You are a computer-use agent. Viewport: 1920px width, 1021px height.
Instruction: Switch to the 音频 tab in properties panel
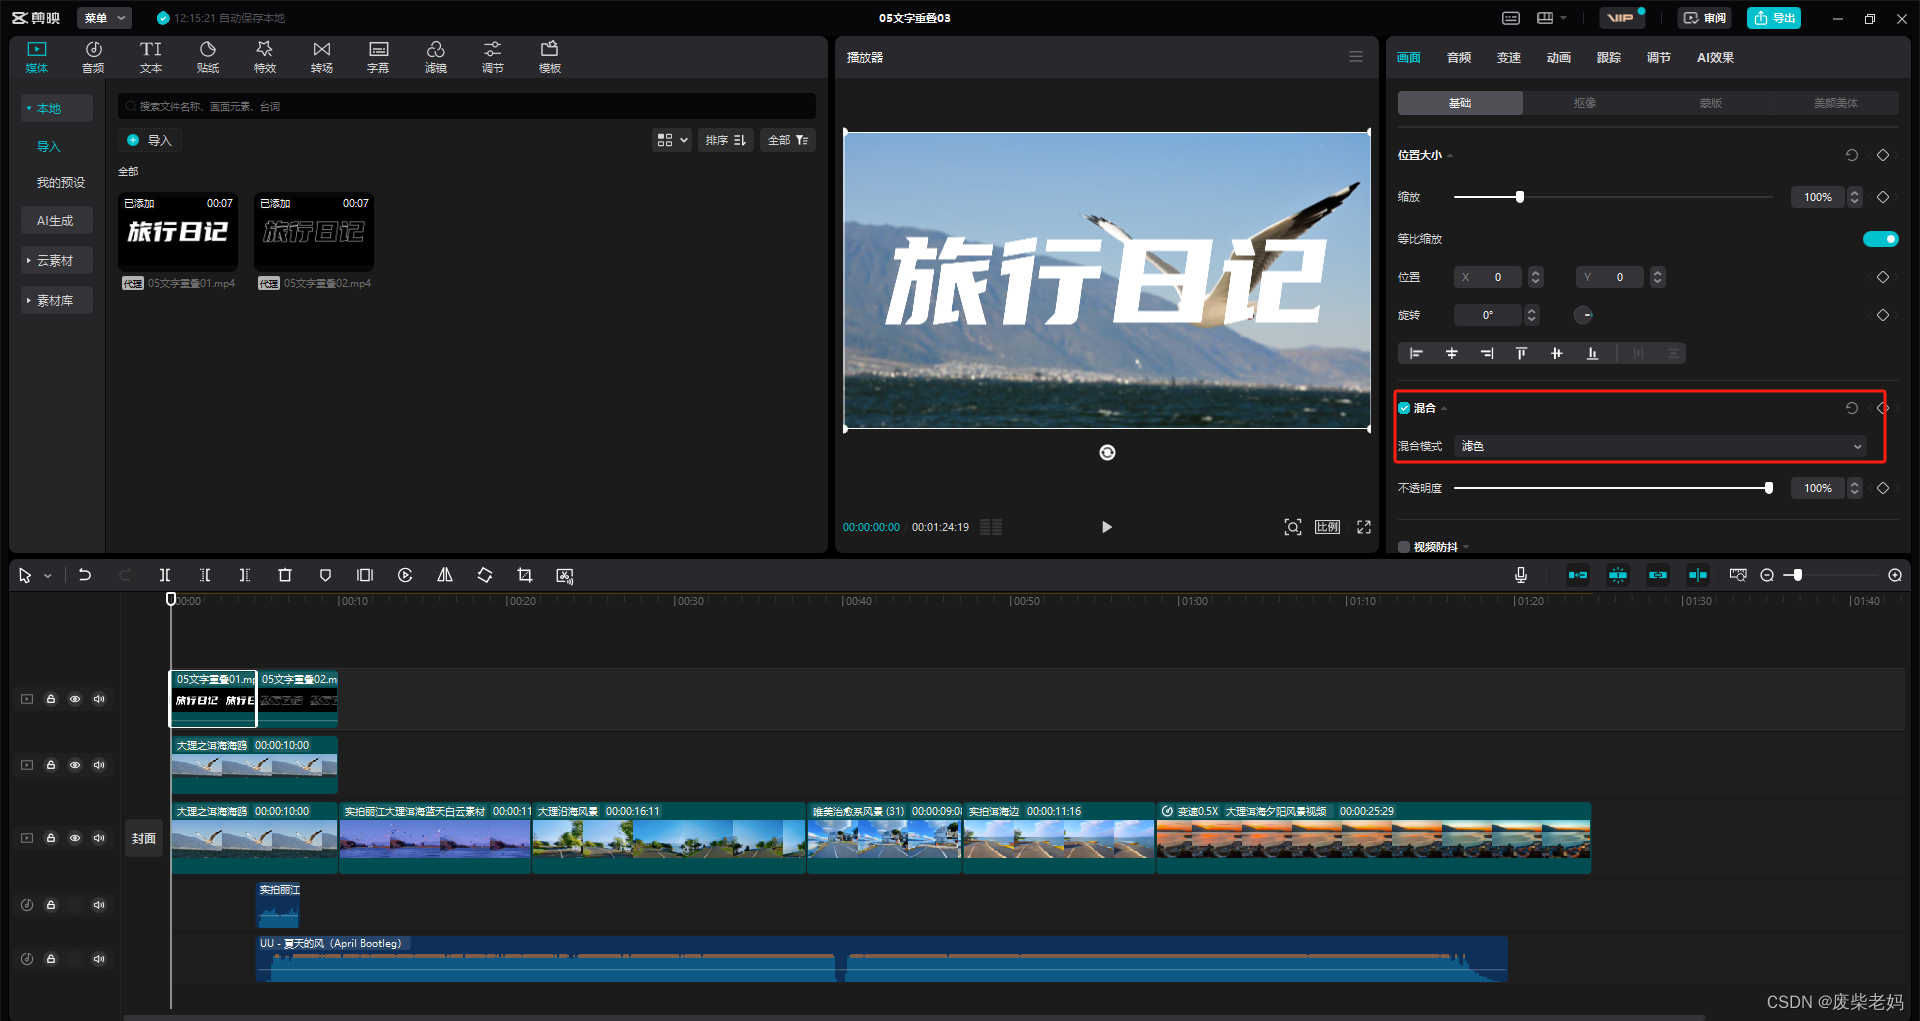click(x=1459, y=57)
